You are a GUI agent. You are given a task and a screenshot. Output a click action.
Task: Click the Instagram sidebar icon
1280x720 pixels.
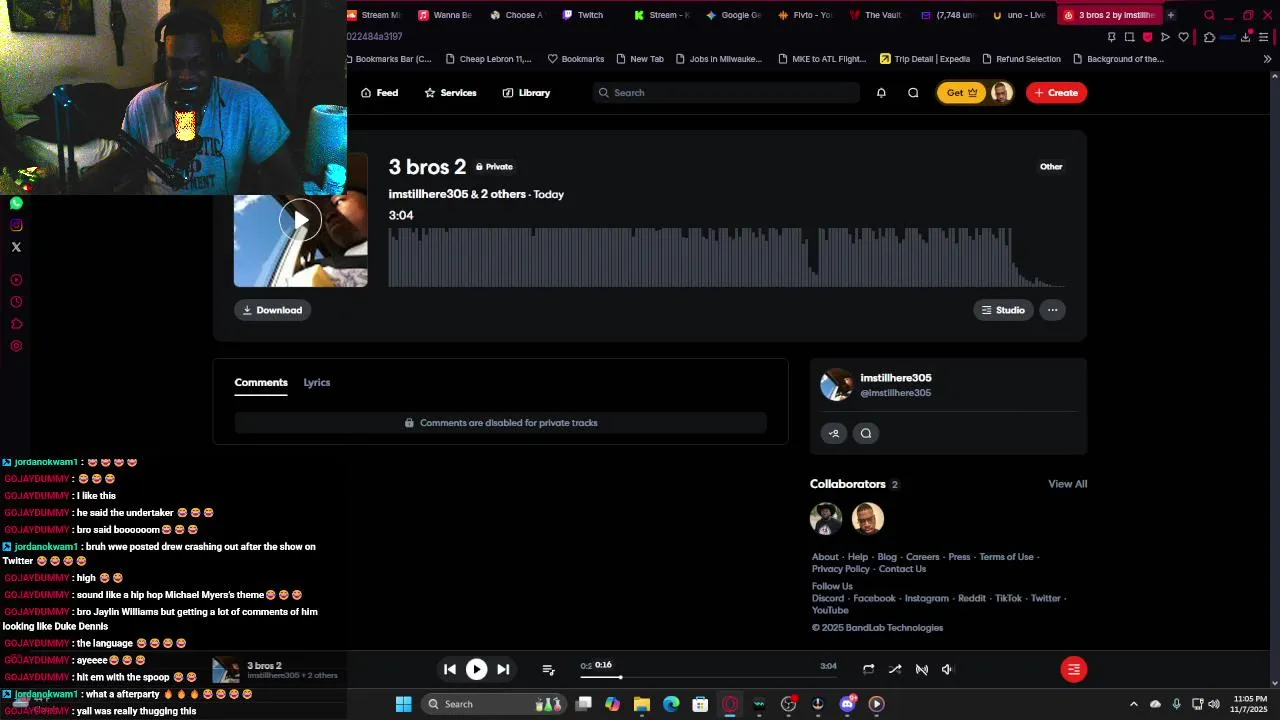pyautogui.click(x=16, y=225)
